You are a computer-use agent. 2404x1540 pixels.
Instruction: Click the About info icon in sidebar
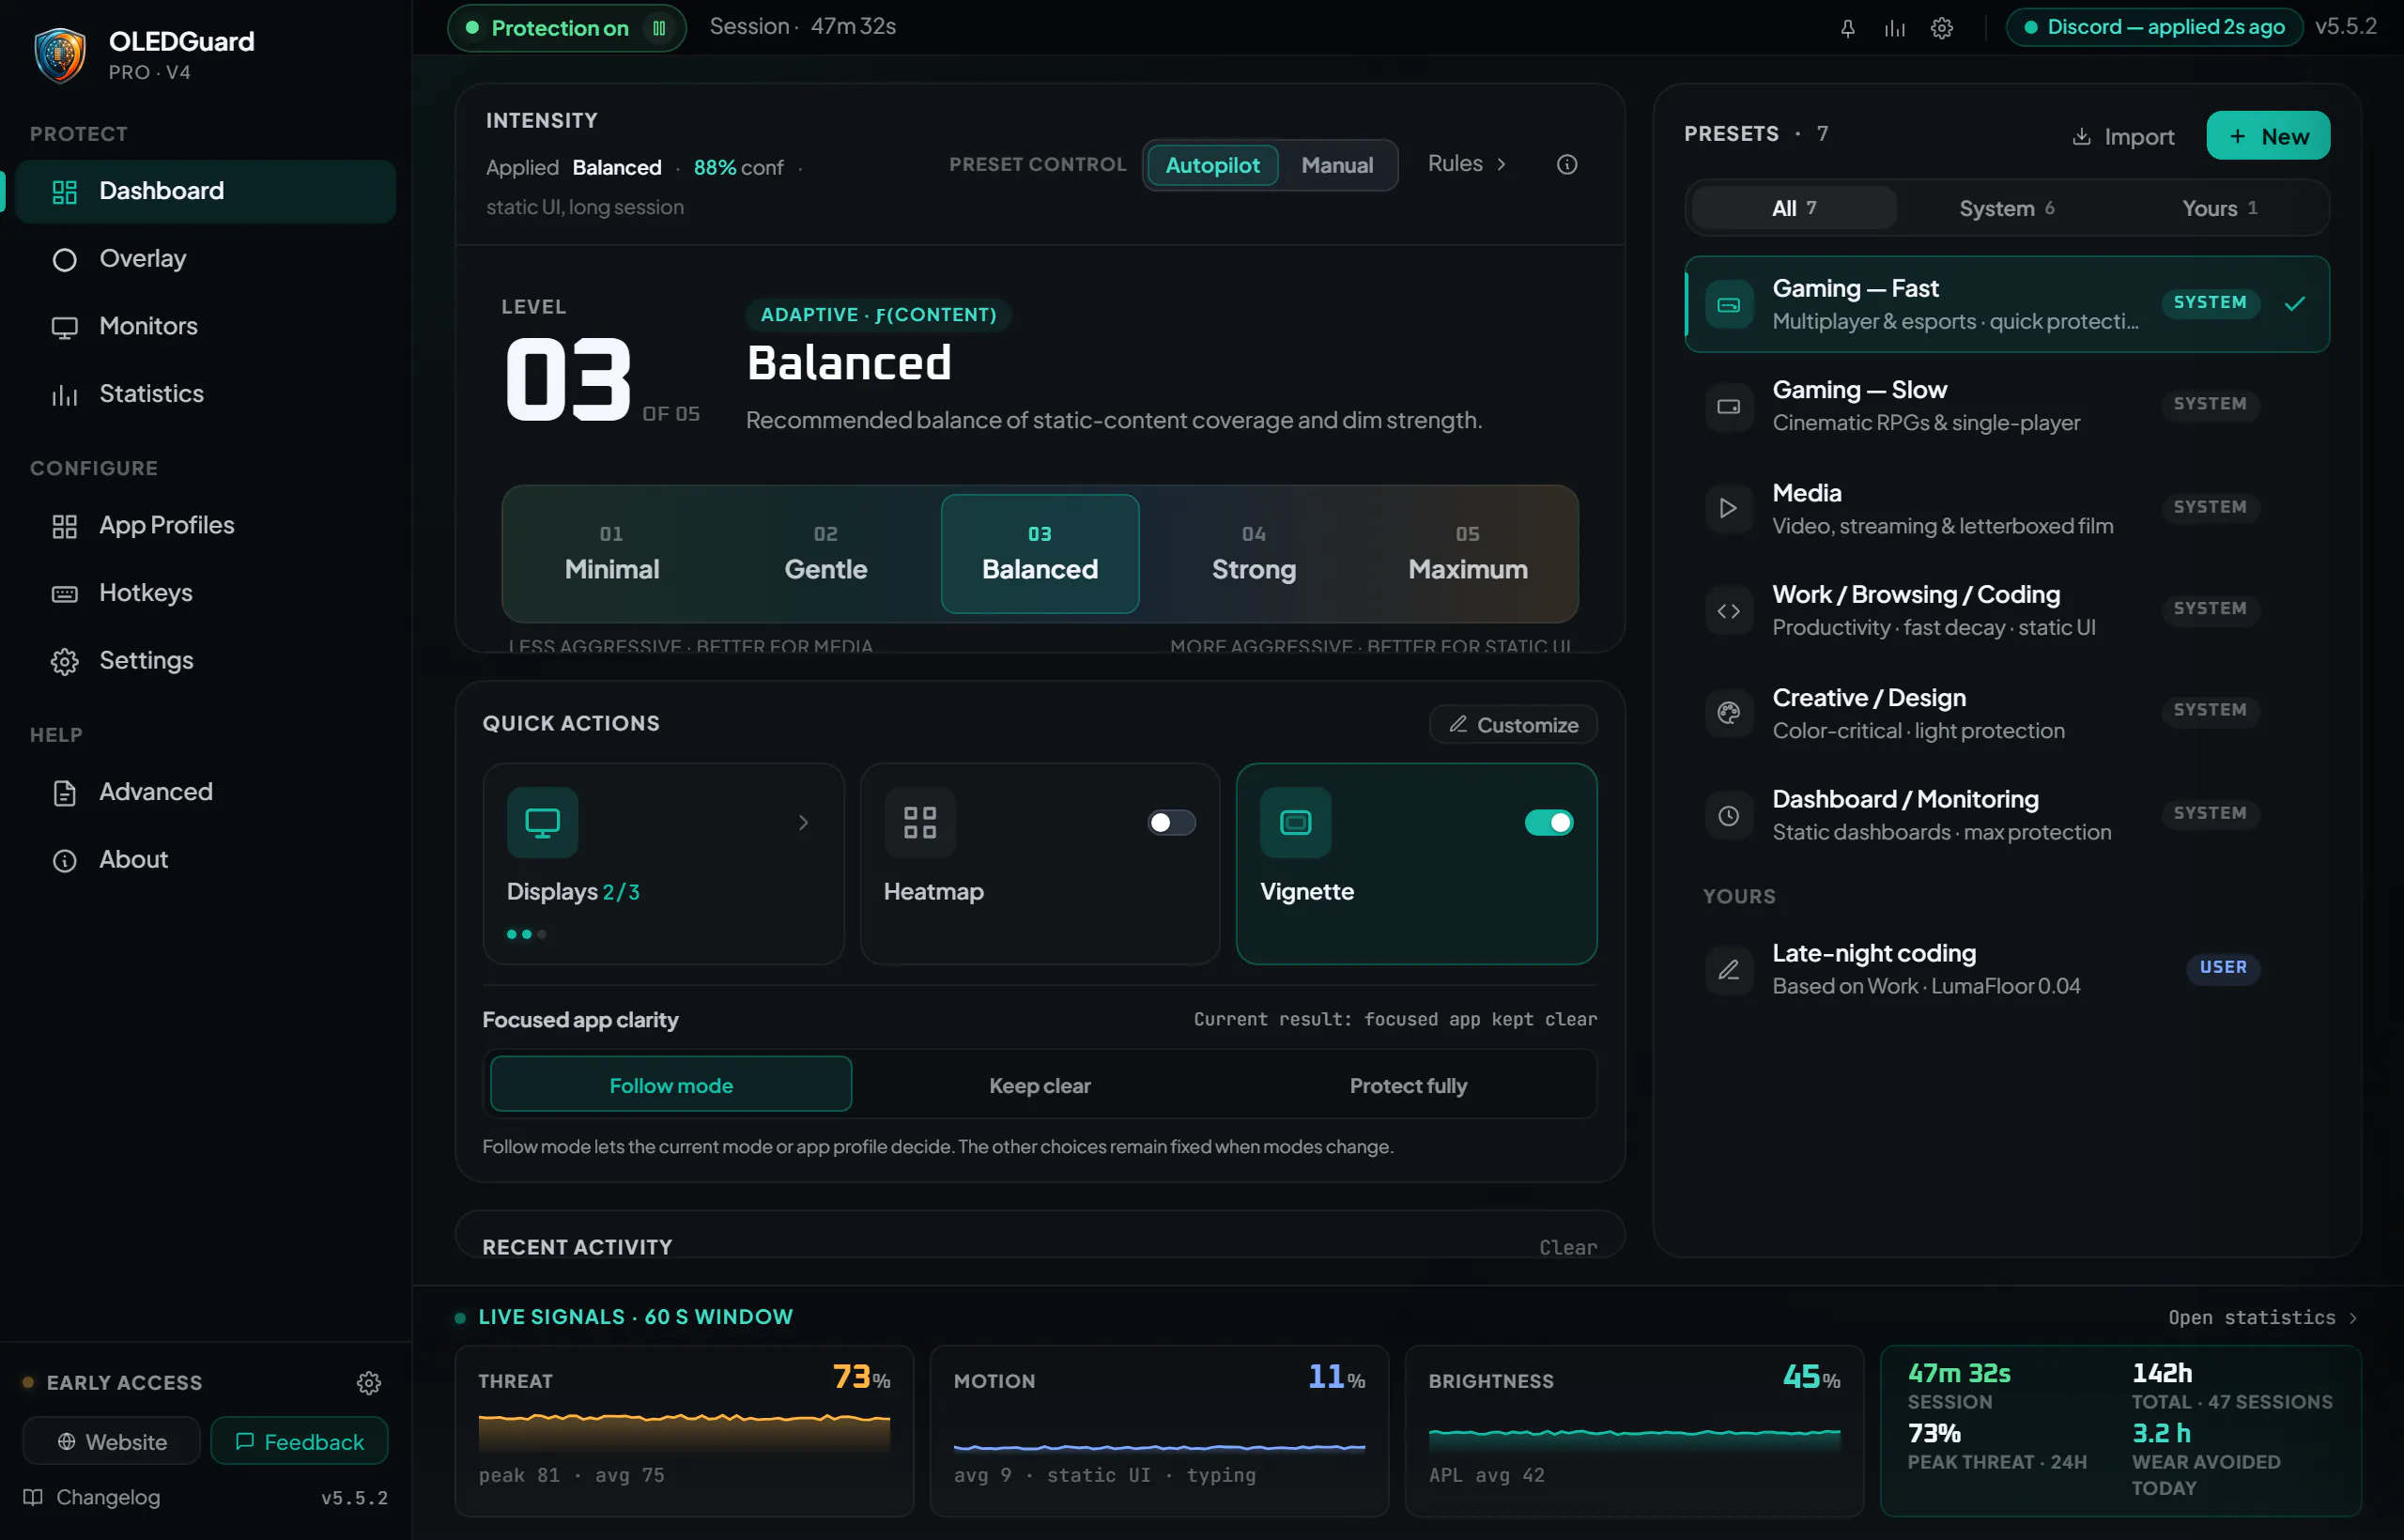click(x=64, y=861)
